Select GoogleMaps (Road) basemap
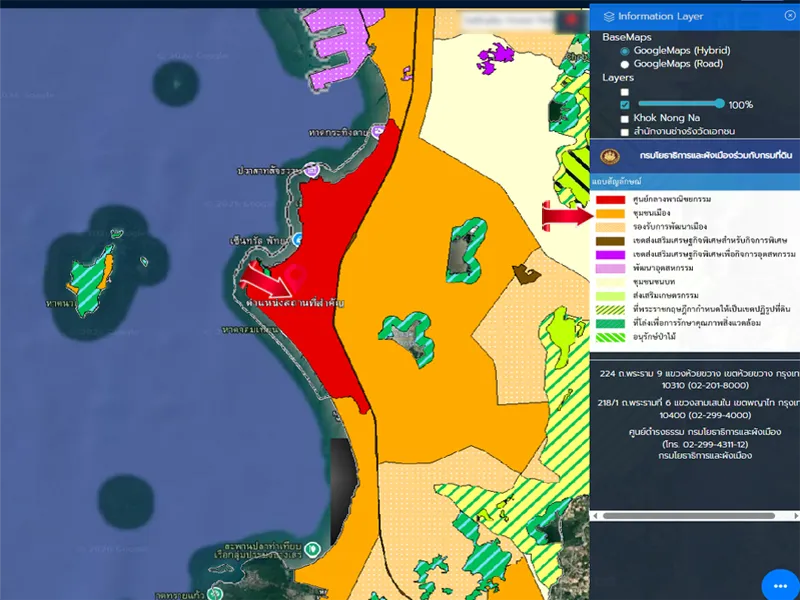Viewport: 800px width, 600px height. (x=625, y=64)
